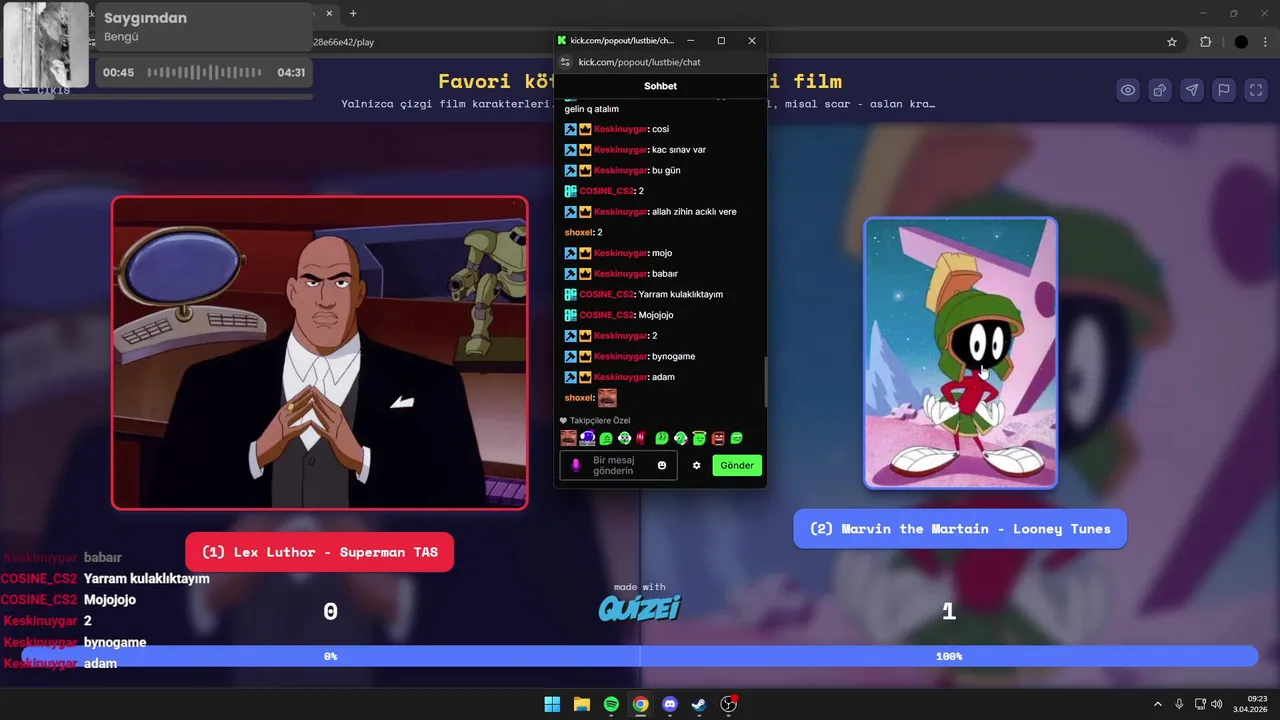1280x720 pixels.
Task: Click the chat scrollbar thumb
Action: coord(766,381)
